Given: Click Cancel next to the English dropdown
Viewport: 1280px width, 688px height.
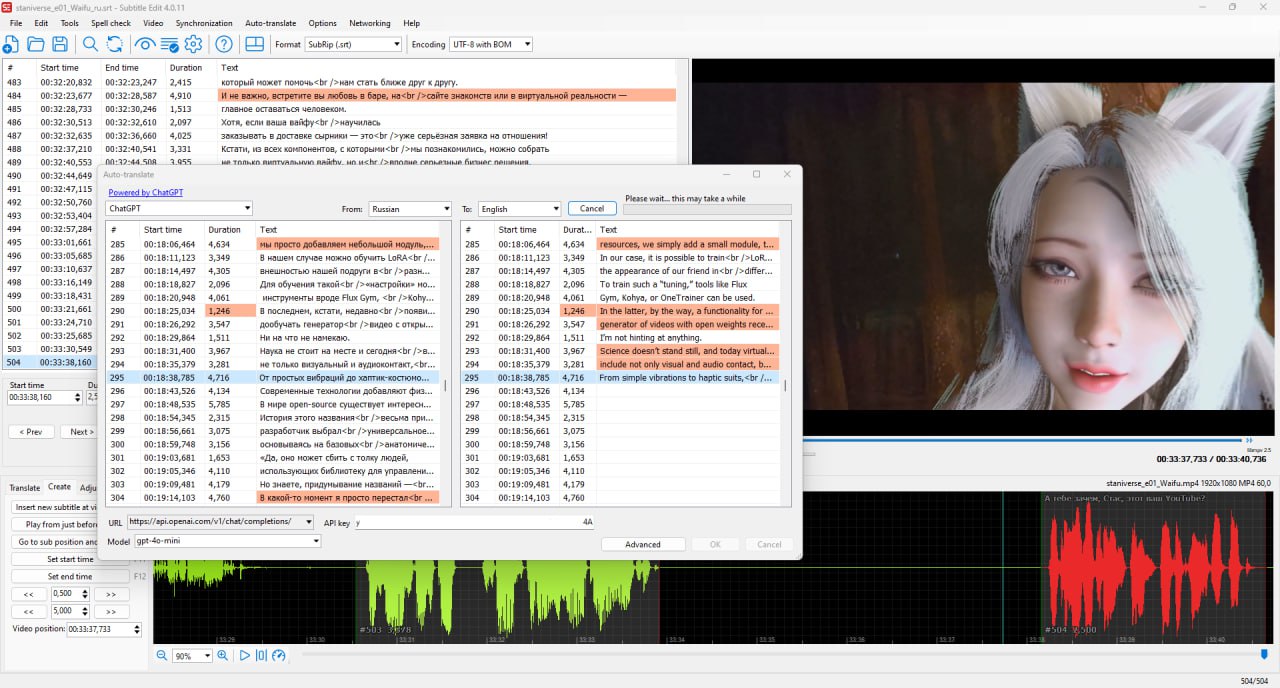Looking at the screenshot, I should [592, 209].
